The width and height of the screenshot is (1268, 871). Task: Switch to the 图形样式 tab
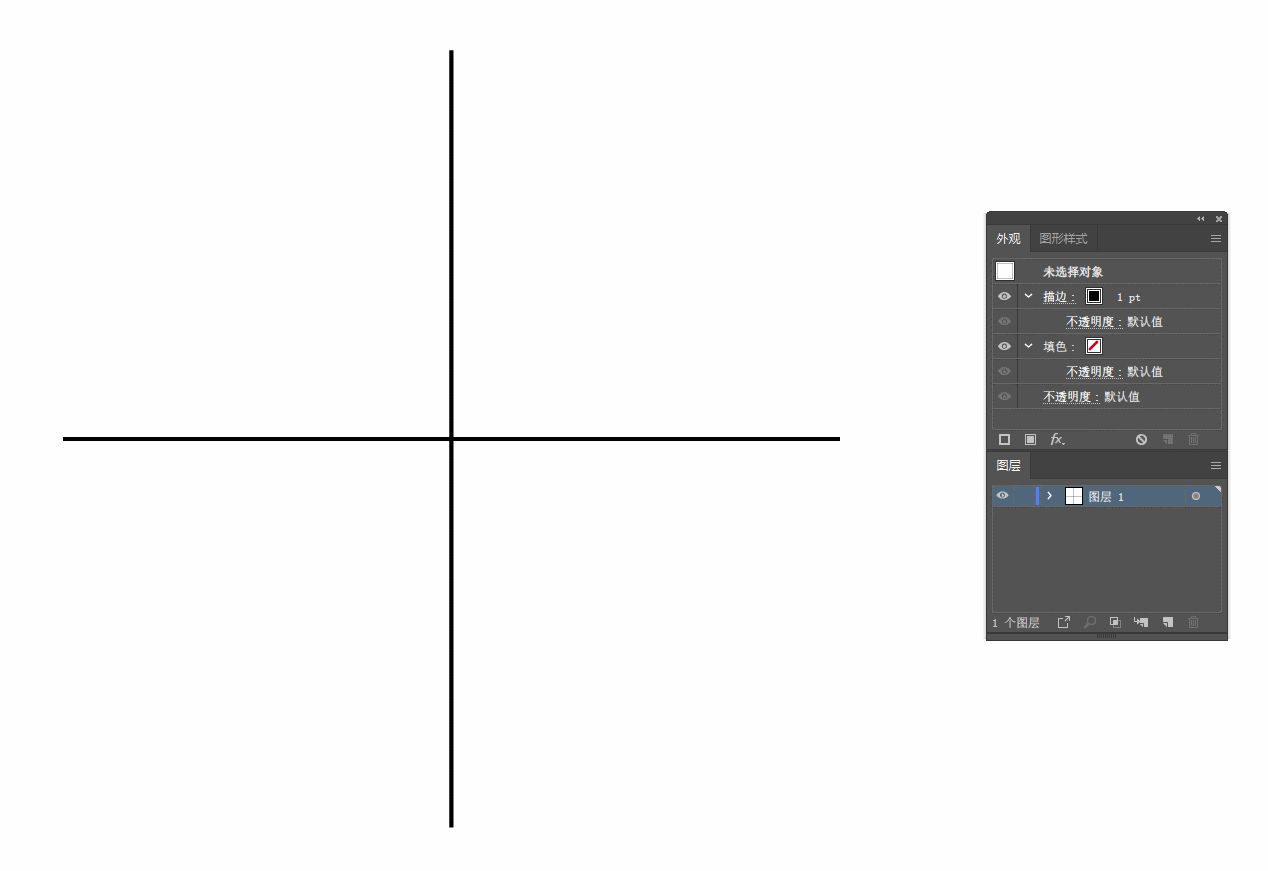tap(1063, 239)
